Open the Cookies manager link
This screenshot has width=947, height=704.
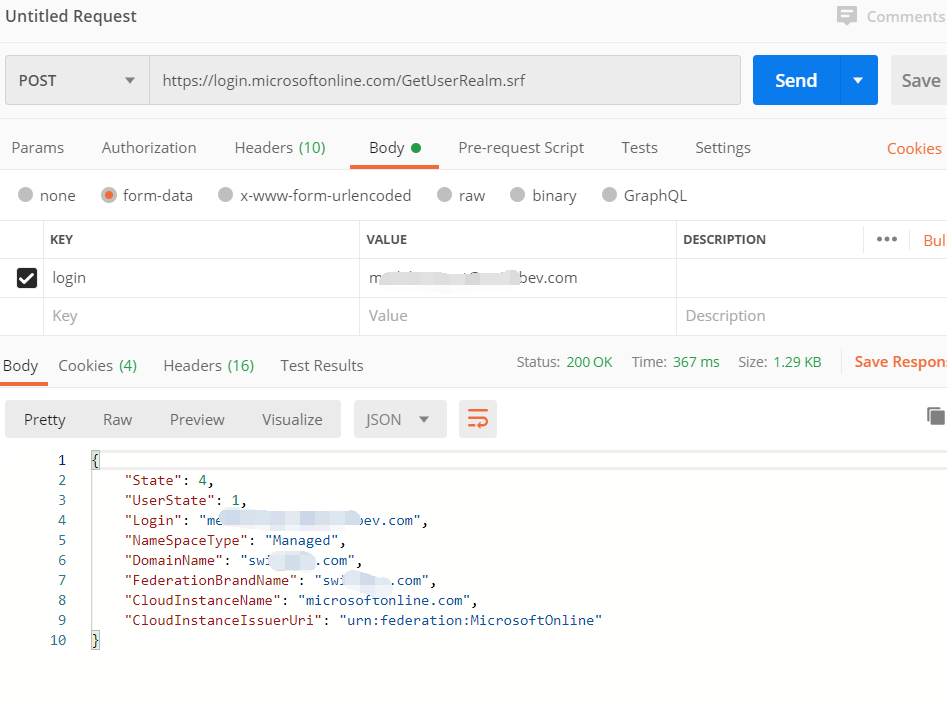913,147
